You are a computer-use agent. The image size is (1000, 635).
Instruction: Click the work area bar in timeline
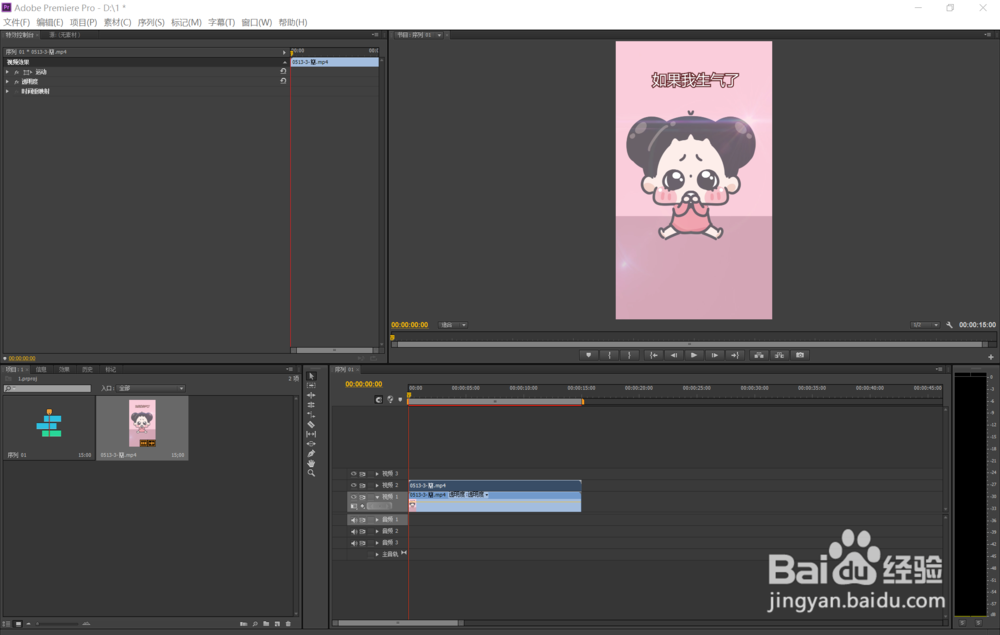495,402
